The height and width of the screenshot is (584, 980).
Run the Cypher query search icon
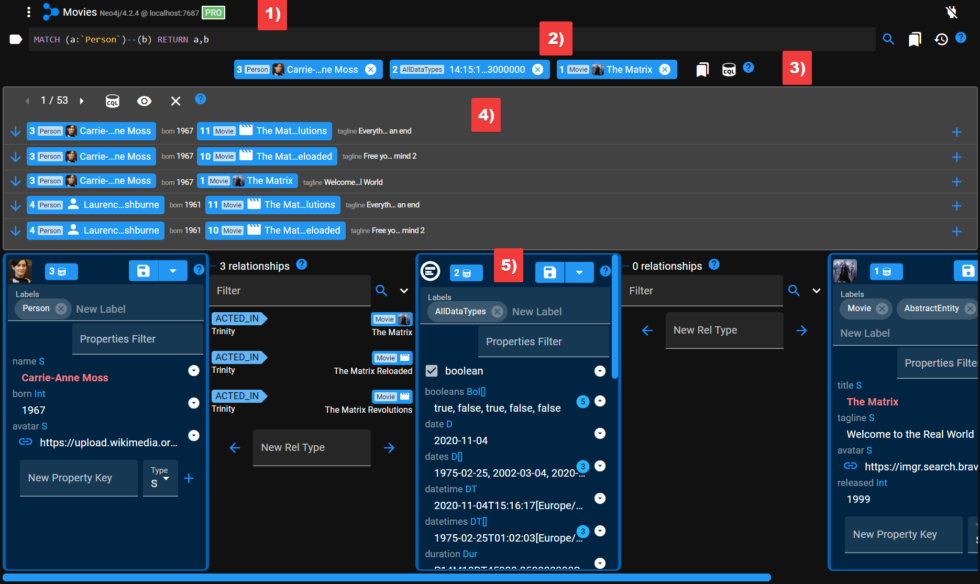(x=888, y=39)
